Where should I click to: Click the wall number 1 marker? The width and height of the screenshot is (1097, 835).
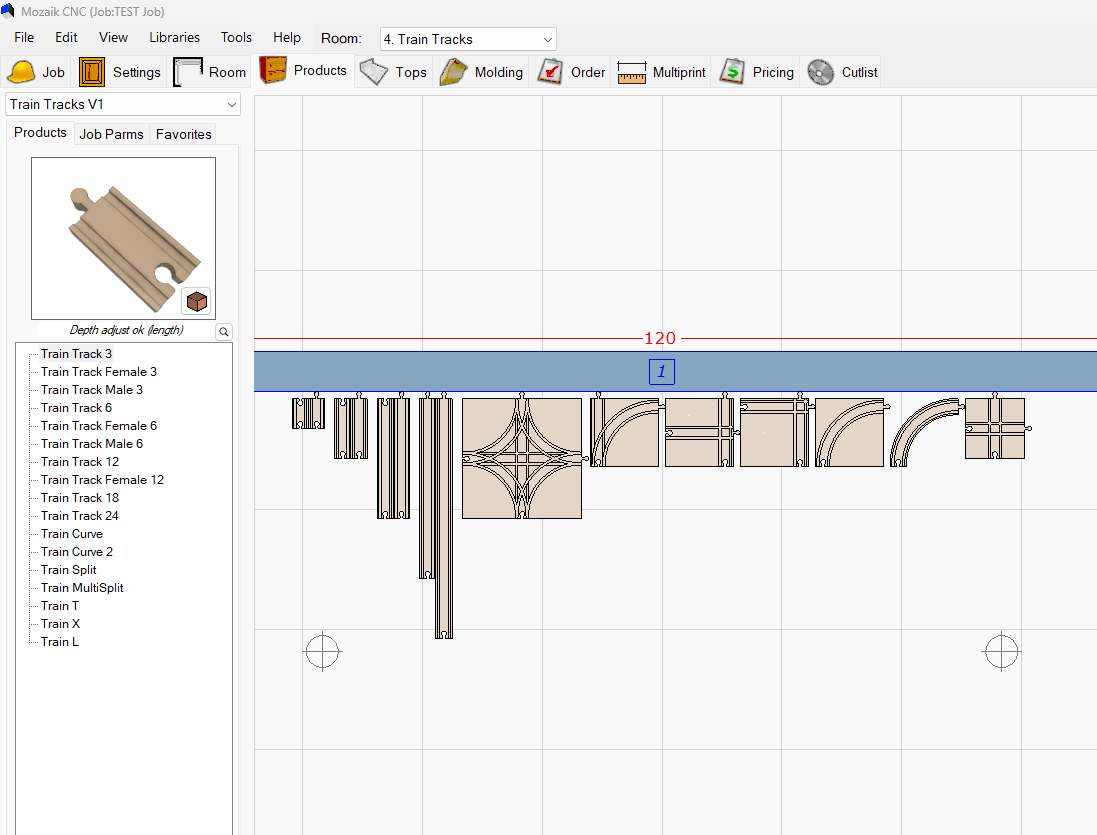pos(661,372)
